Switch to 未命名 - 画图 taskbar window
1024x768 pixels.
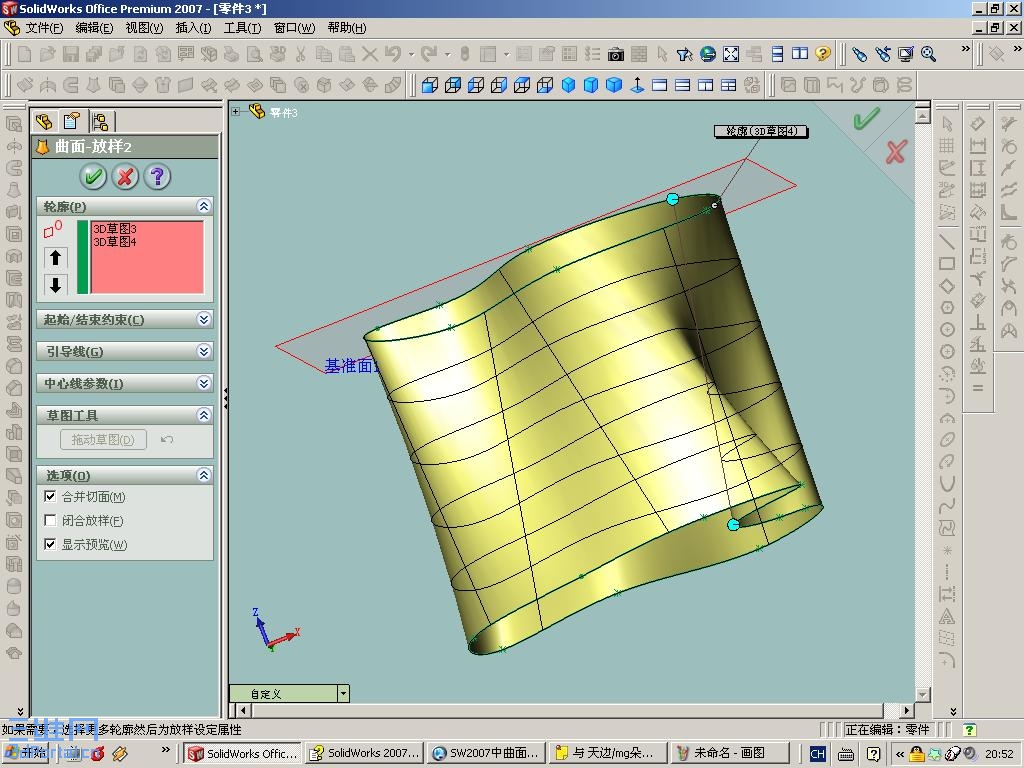tap(731, 753)
